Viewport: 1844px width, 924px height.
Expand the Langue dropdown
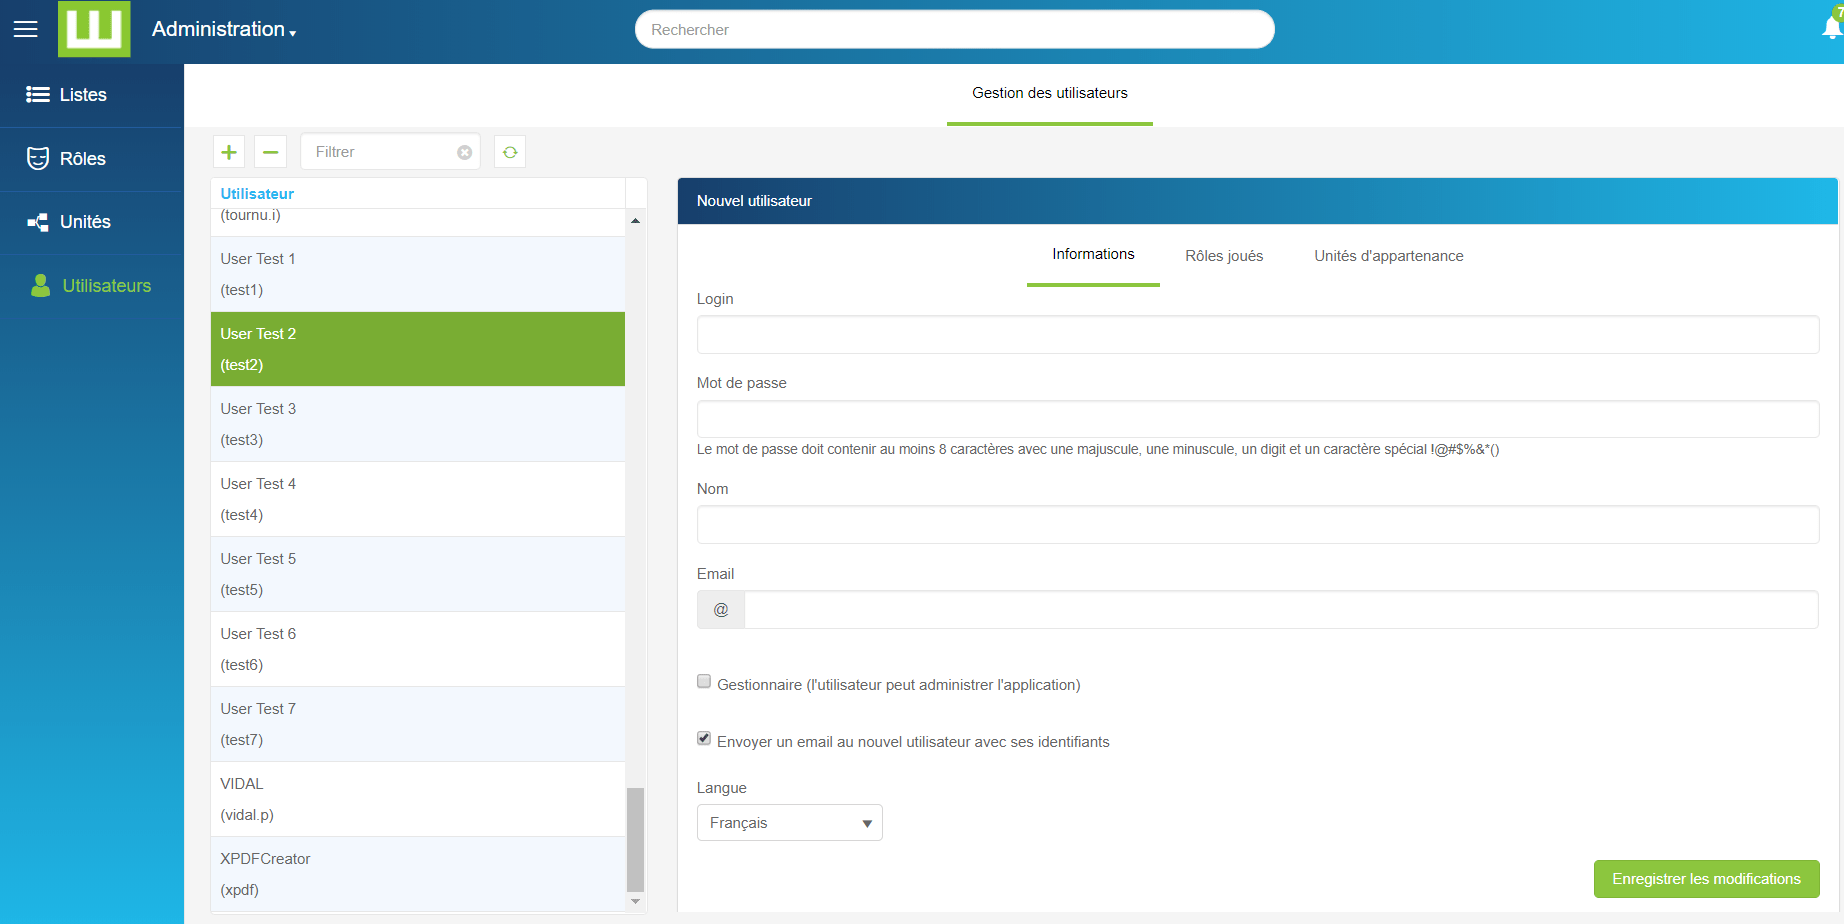[x=789, y=823]
